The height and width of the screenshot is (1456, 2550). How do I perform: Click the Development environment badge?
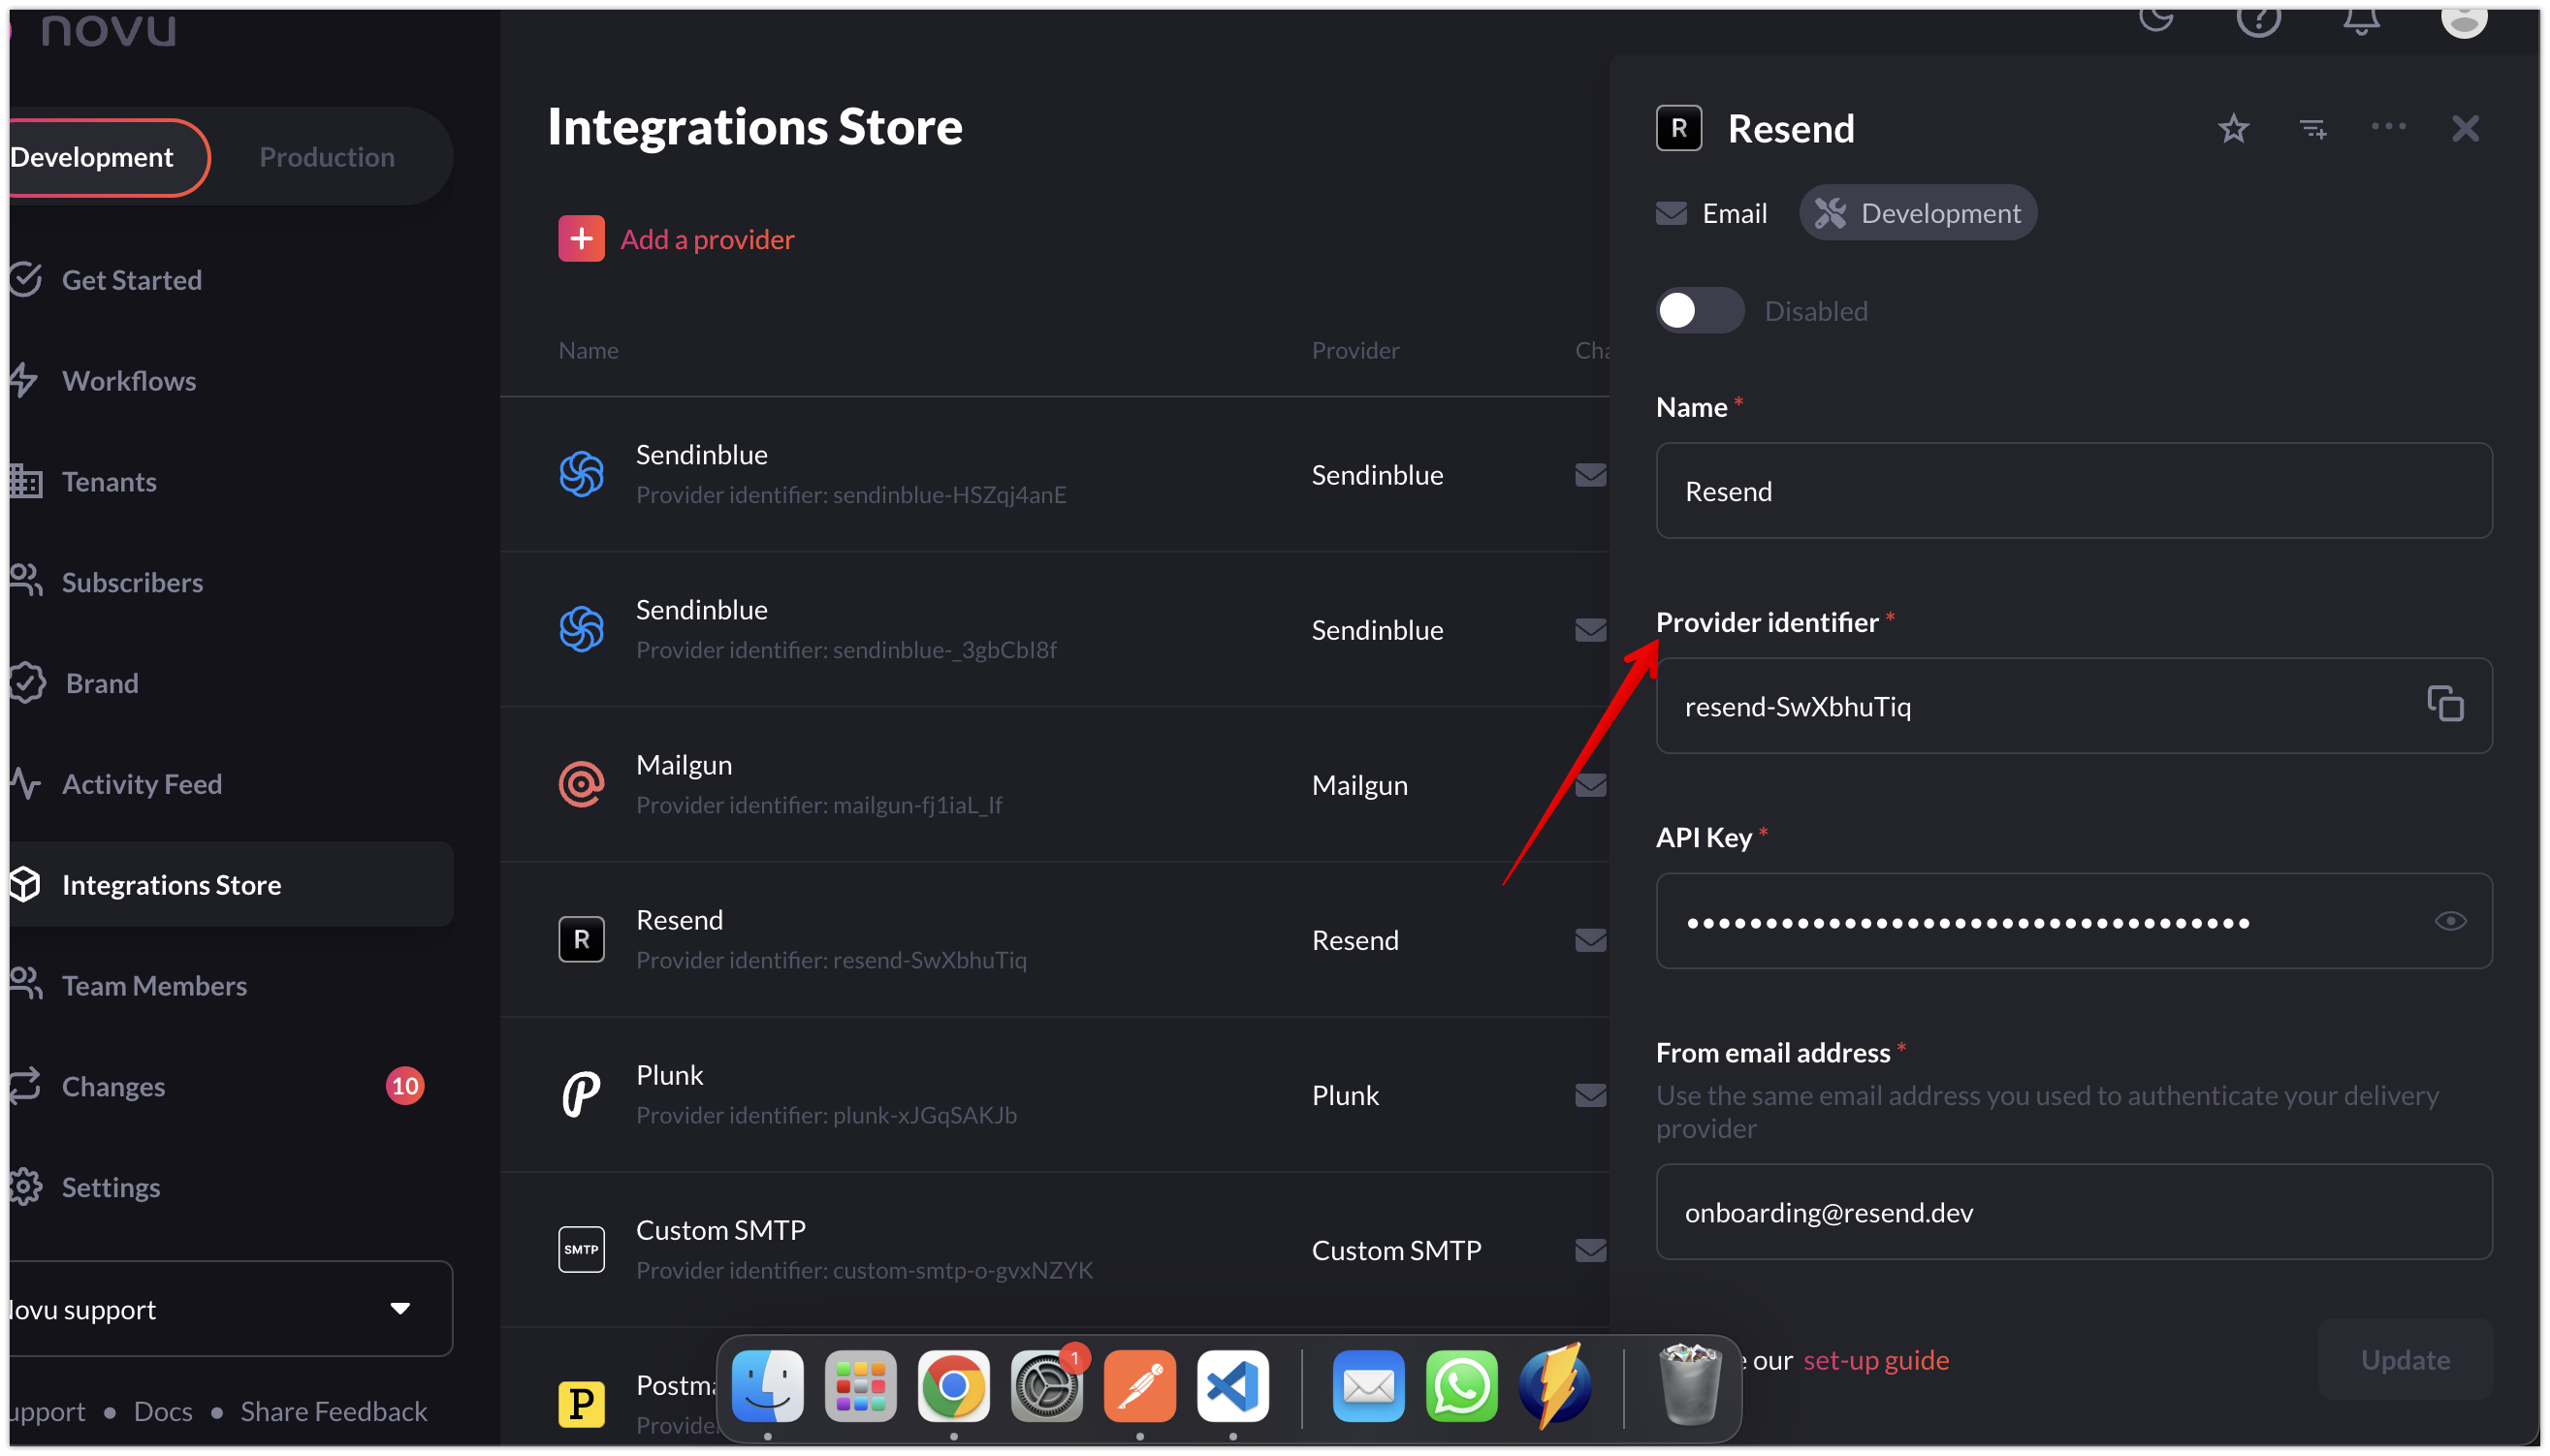click(x=1917, y=213)
